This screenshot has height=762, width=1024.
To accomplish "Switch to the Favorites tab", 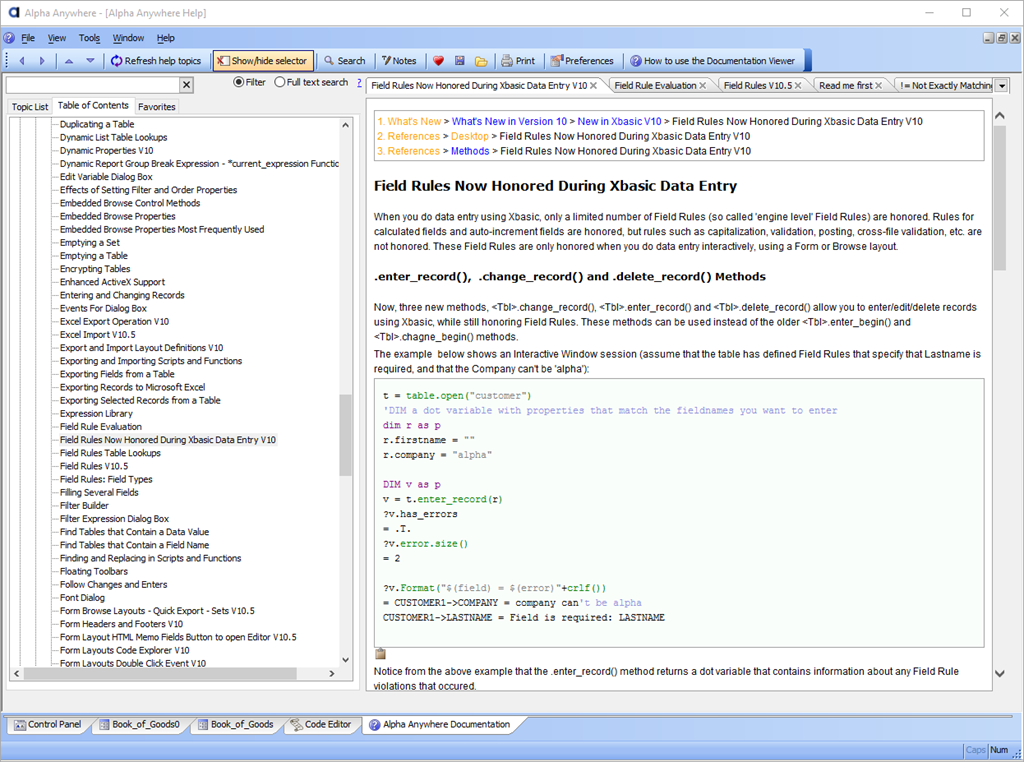I will (x=156, y=106).
